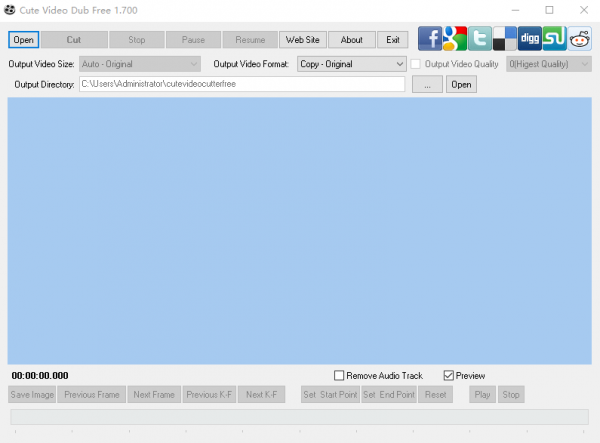Open the output directory folder button
The height and width of the screenshot is (443, 600).
click(461, 85)
